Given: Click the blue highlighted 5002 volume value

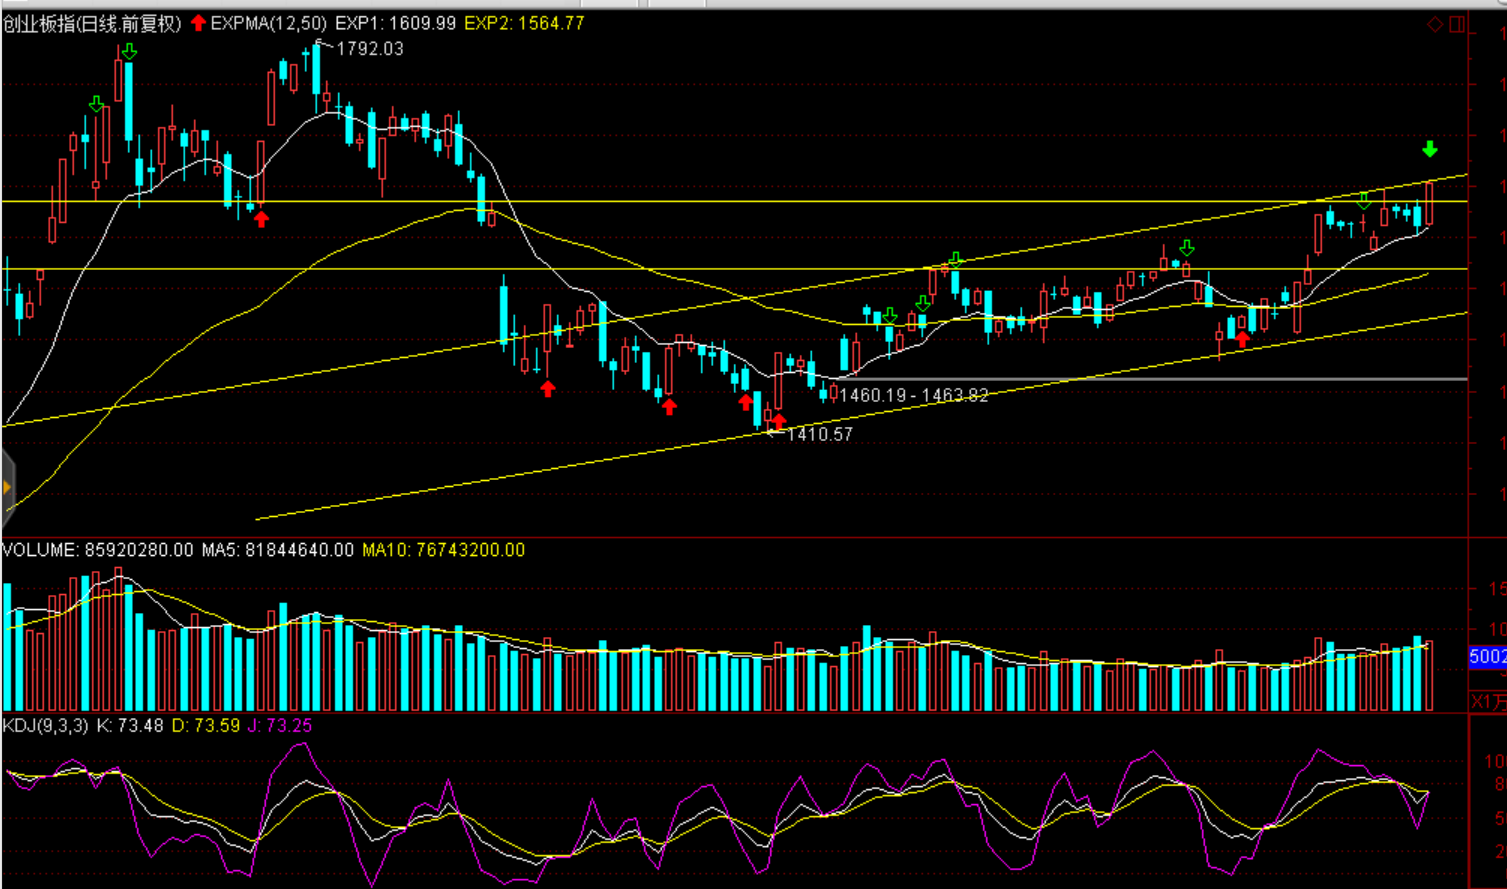Looking at the screenshot, I should [1487, 656].
